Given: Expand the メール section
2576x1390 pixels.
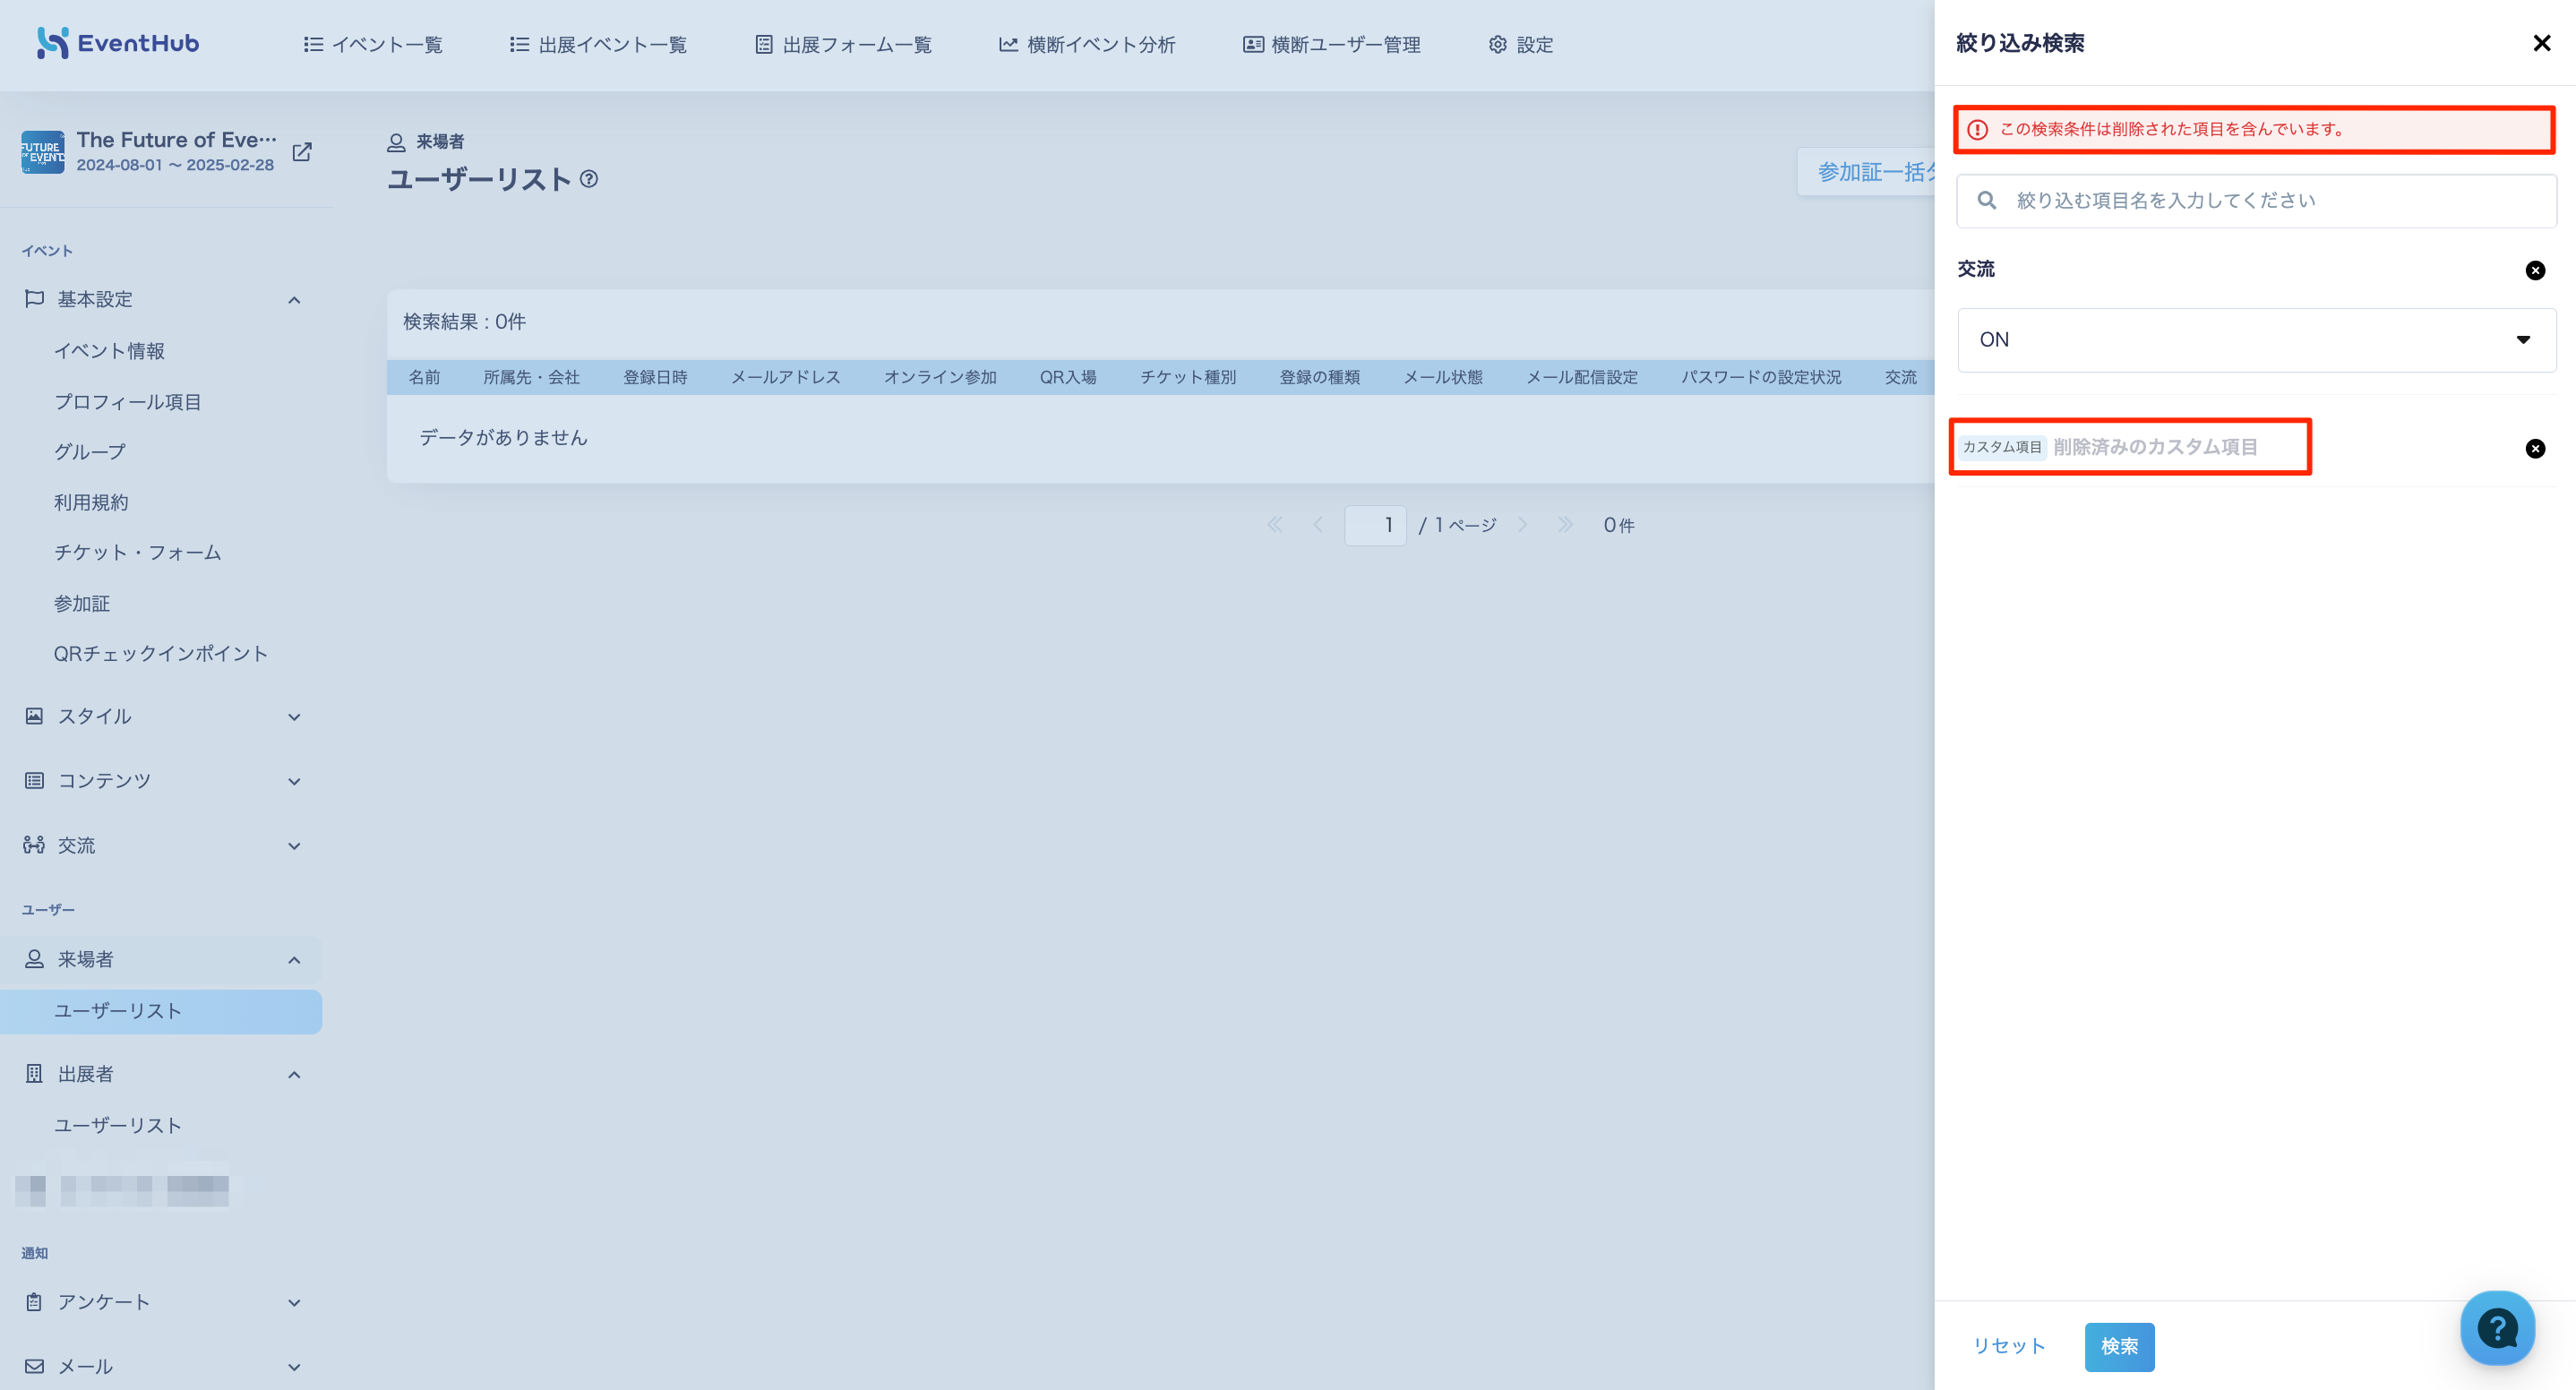Looking at the screenshot, I should 294,1367.
